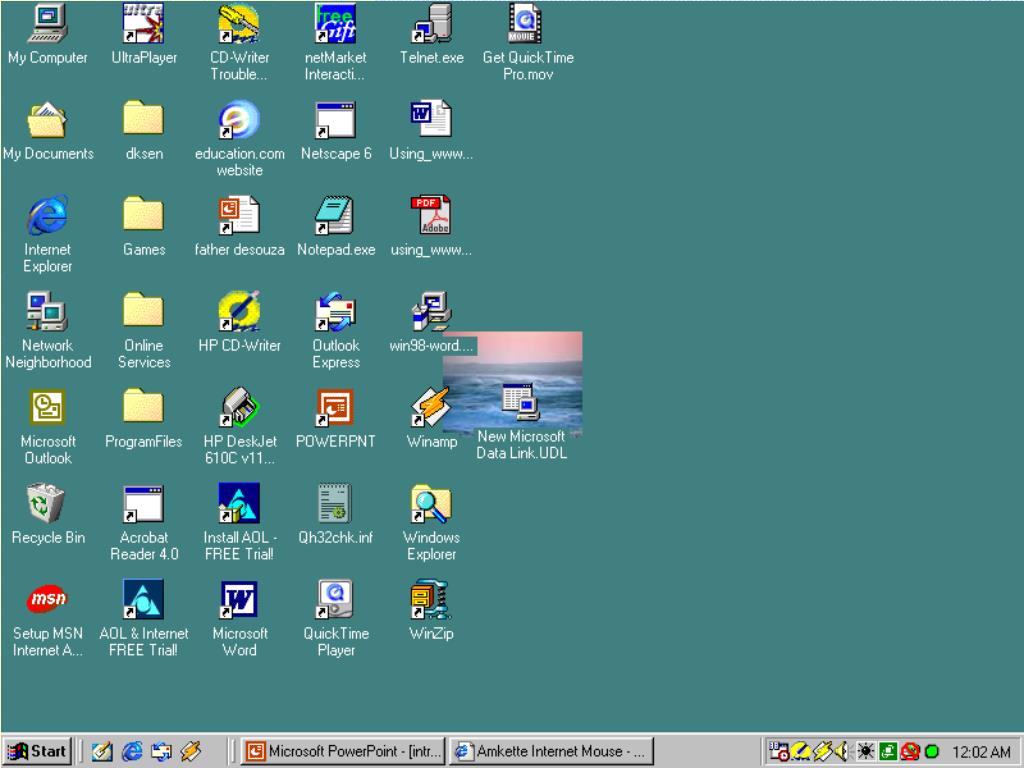Image resolution: width=1024 pixels, height=768 pixels.
Task: Click the HP CD-Writer shortcut
Action: (x=239, y=311)
